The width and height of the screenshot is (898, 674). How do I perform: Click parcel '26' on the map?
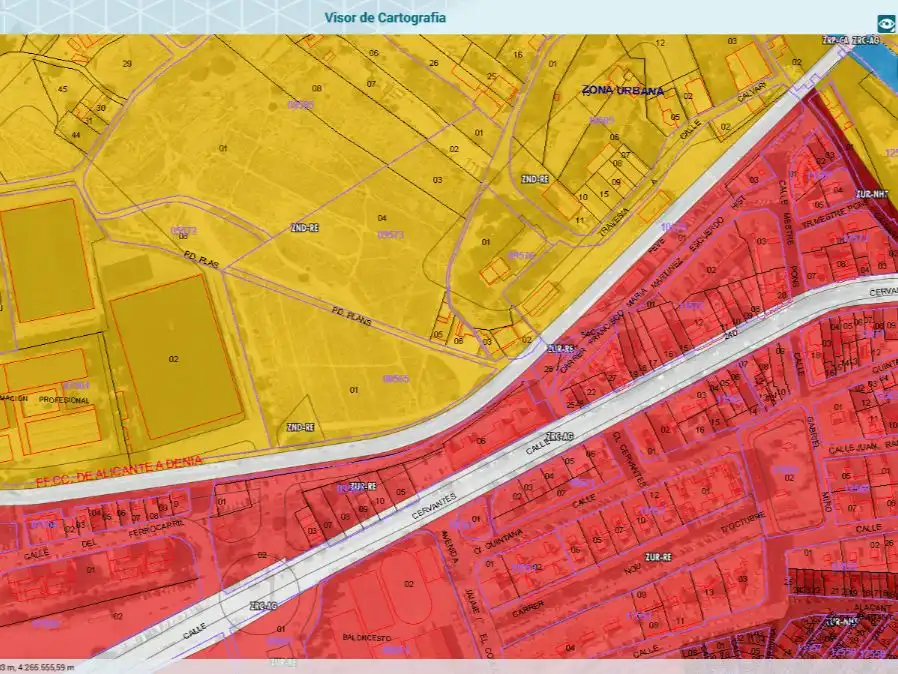(434, 63)
